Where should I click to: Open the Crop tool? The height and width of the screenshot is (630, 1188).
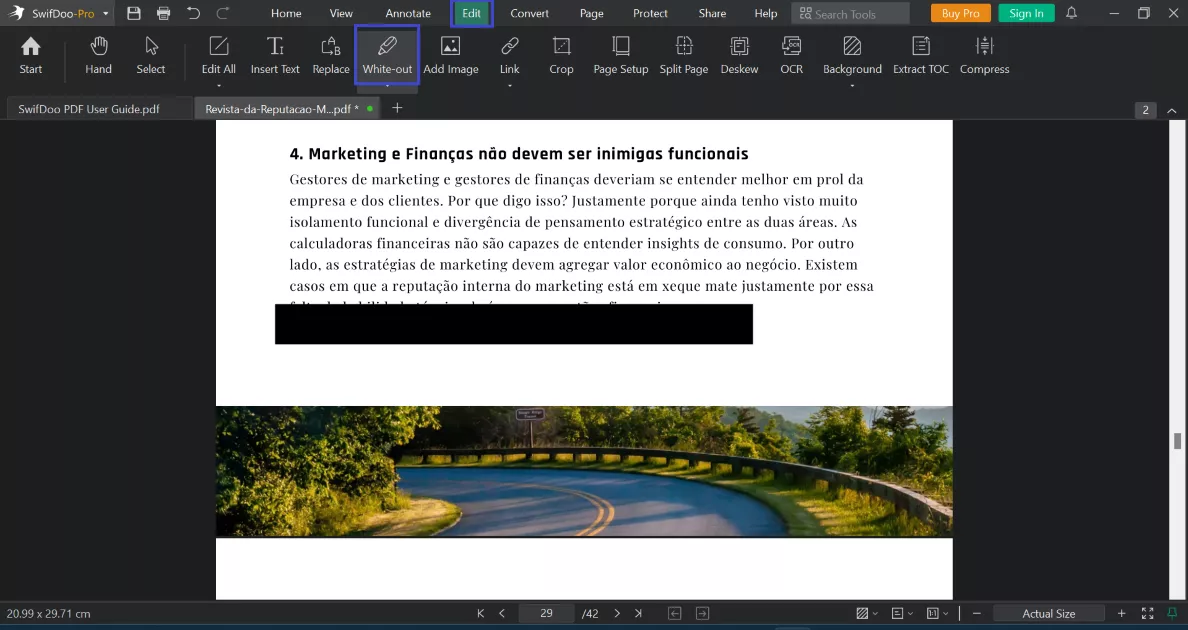[x=561, y=55]
